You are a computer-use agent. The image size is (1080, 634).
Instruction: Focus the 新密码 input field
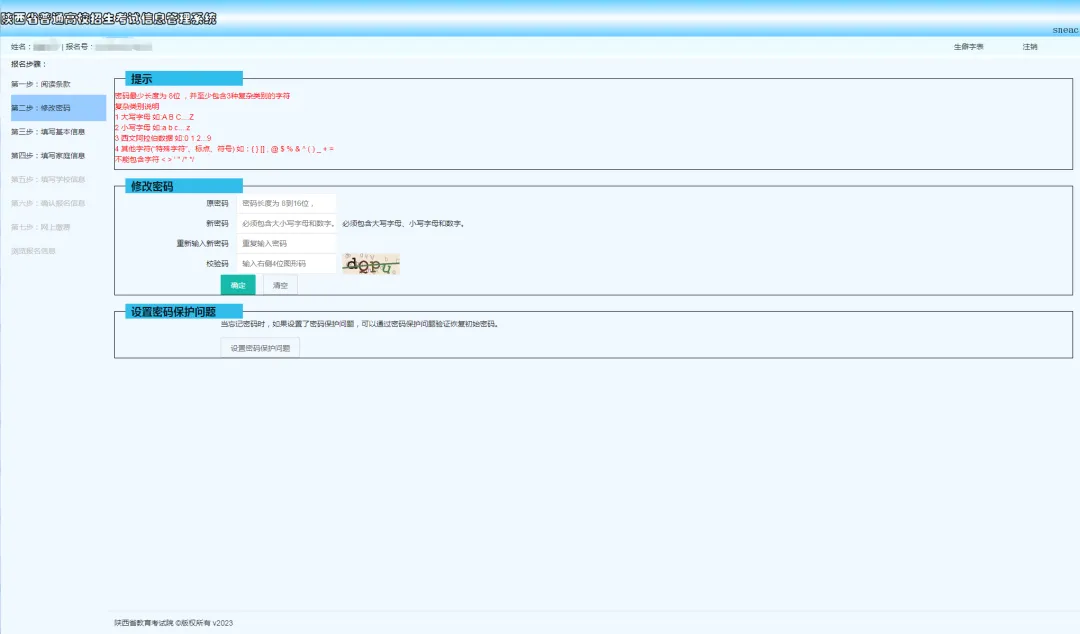click(286, 223)
